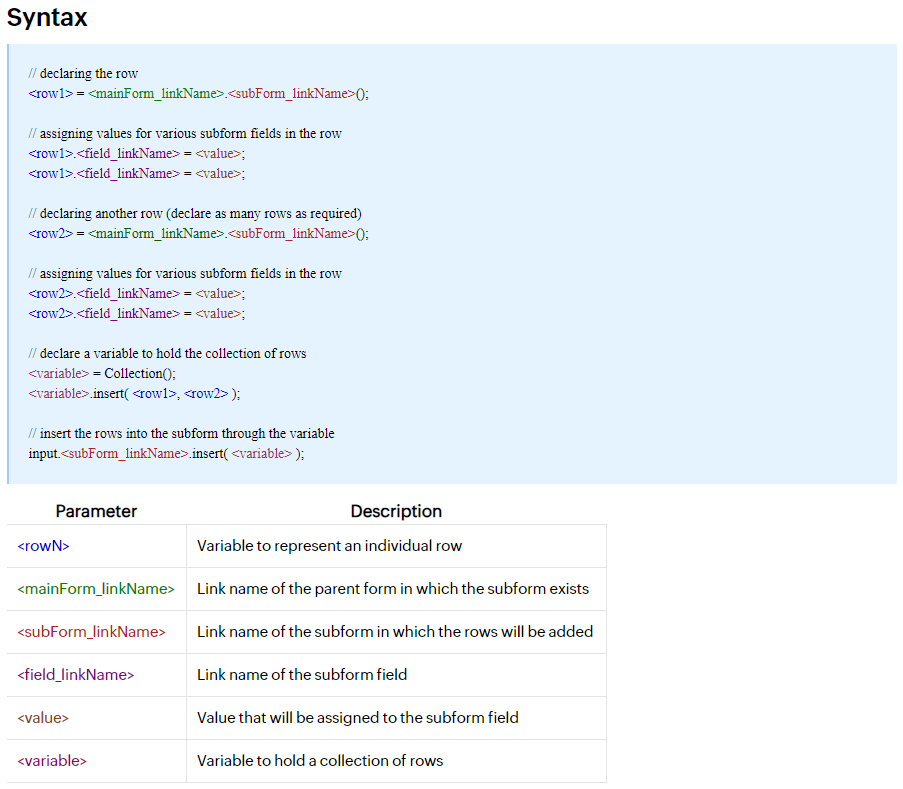Click the Parameter column header
The image size is (903, 789).
96,511
